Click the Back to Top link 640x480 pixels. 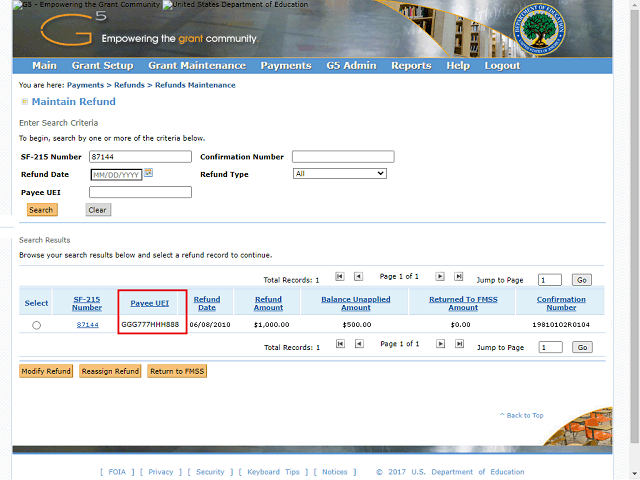coord(524,415)
